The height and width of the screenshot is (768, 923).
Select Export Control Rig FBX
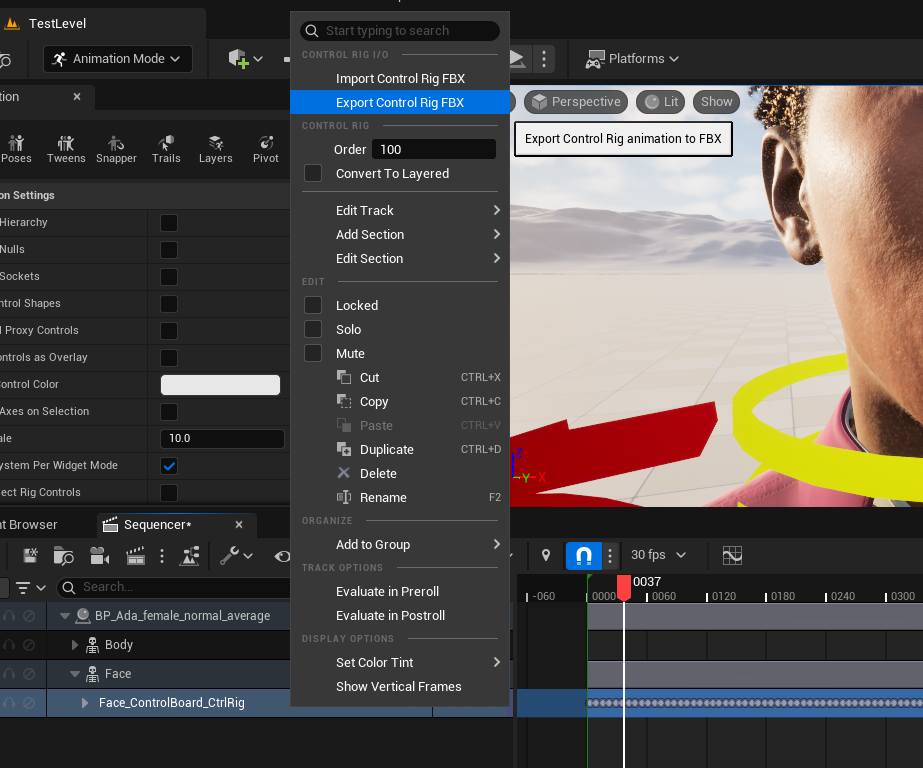tap(399, 102)
